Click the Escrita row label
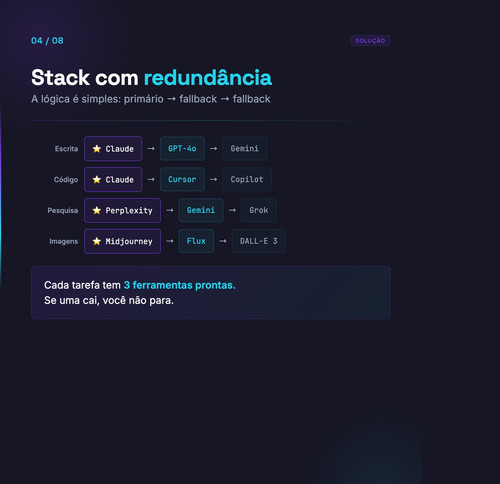This screenshot has width=500, height=484. click(x=66, y=149)
